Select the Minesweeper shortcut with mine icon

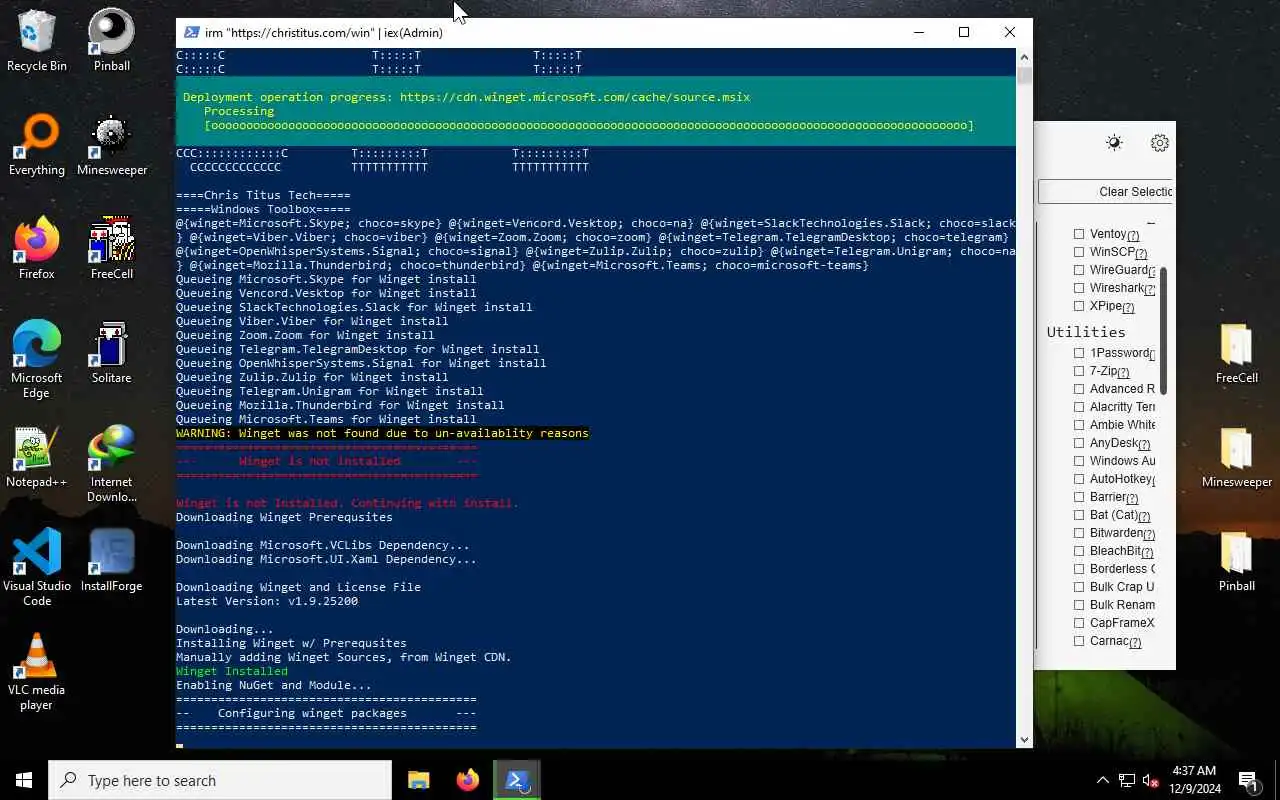pos(111,145)
